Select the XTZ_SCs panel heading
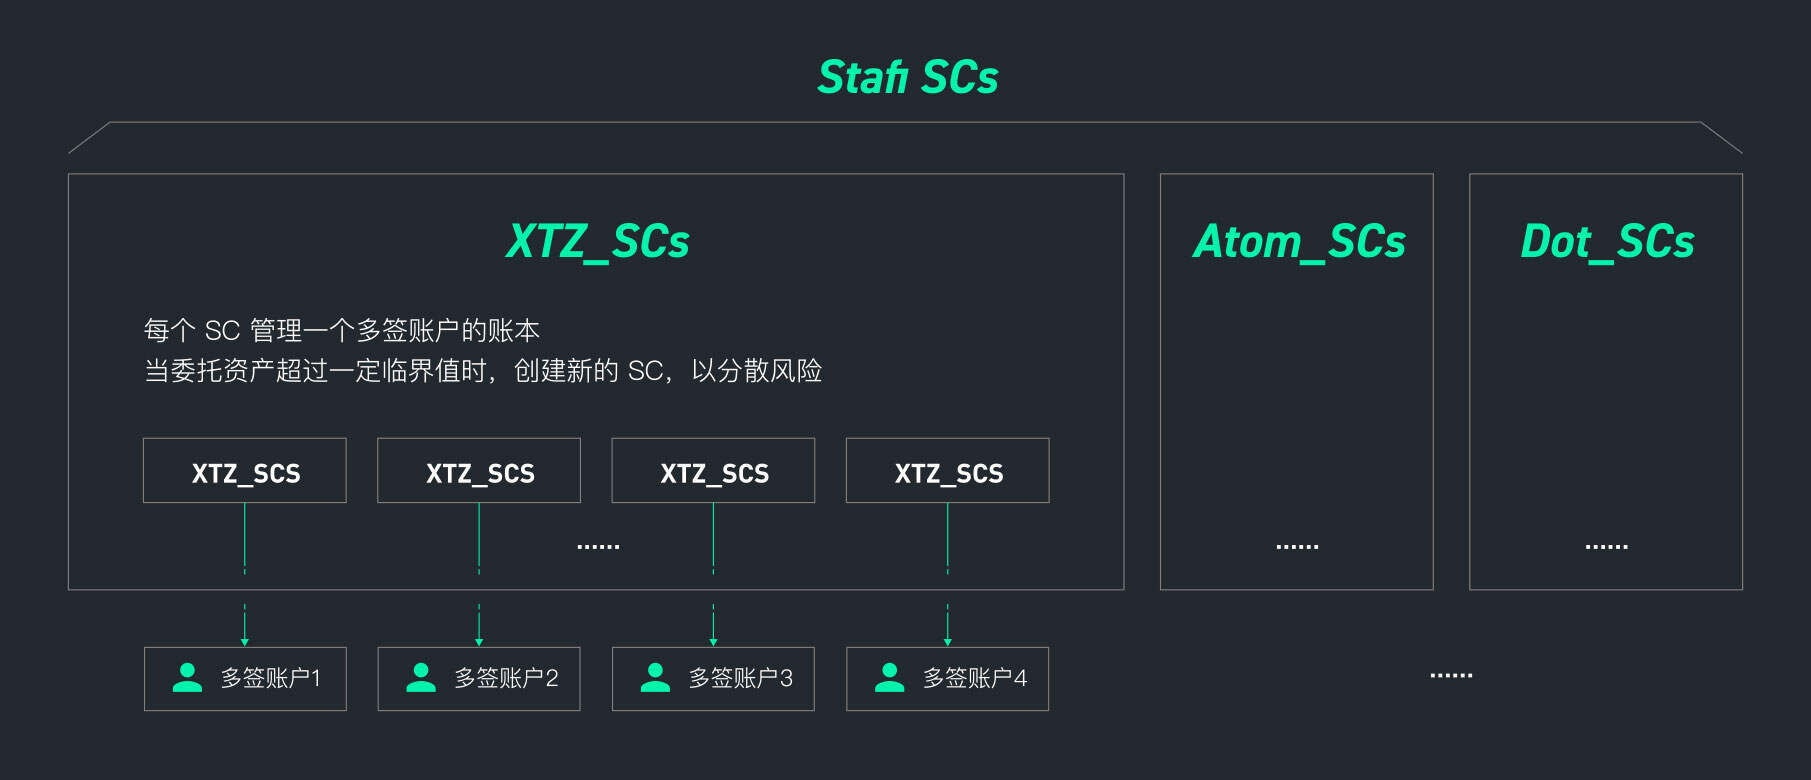 pyautogui.click(x=598, y=242)
